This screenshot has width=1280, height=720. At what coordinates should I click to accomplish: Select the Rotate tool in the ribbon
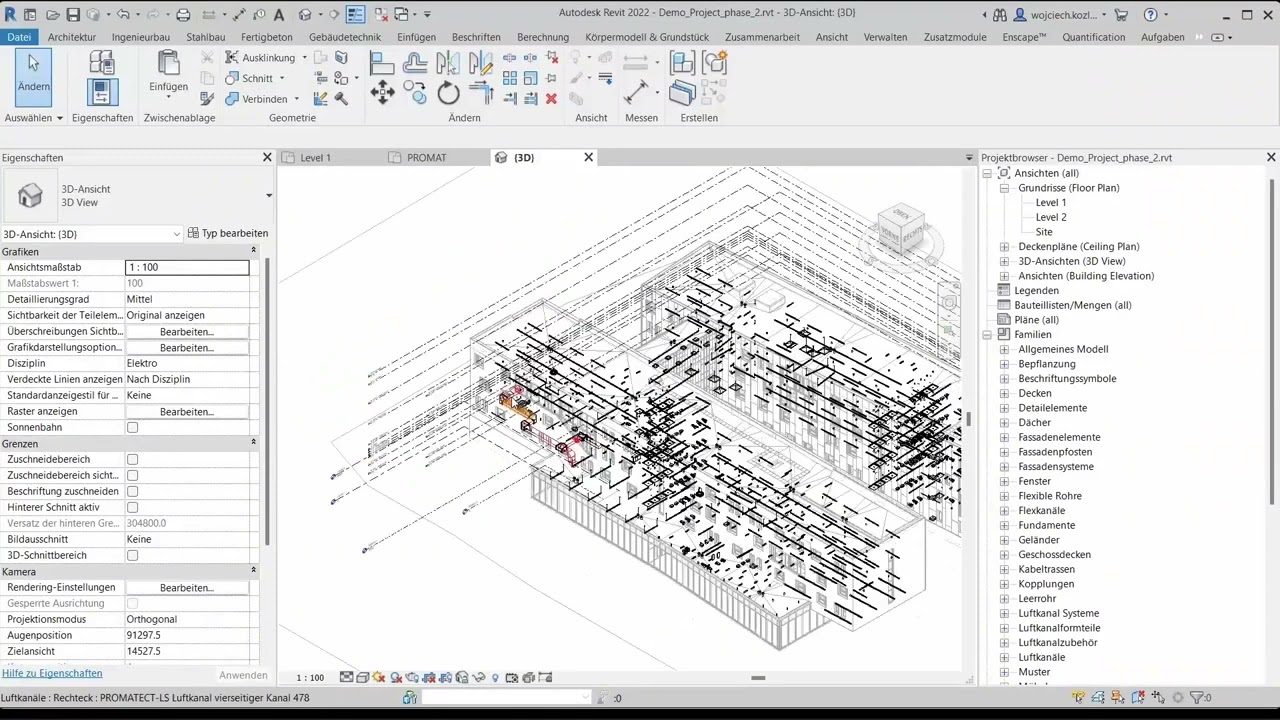[448, 94]
